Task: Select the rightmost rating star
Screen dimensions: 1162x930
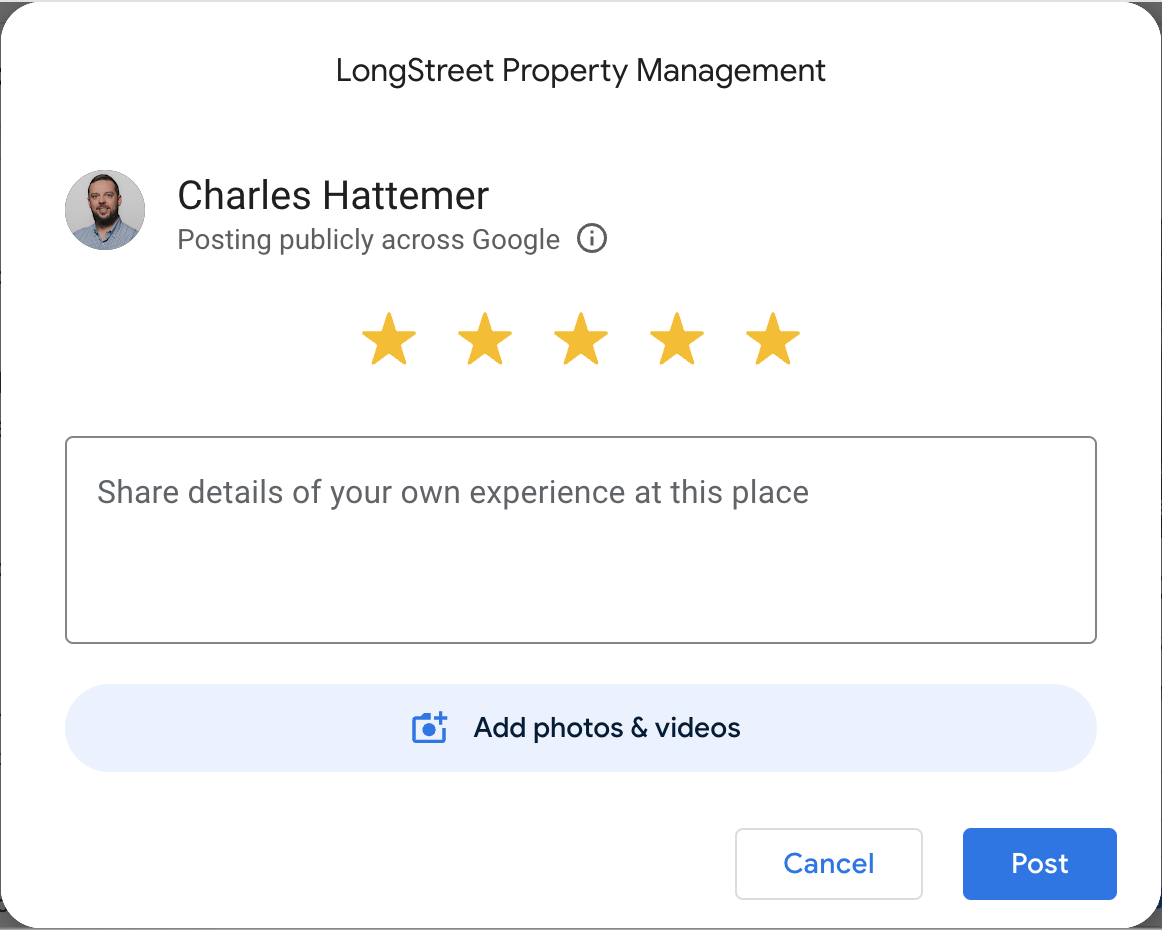Action: click(x=772, y=339)
